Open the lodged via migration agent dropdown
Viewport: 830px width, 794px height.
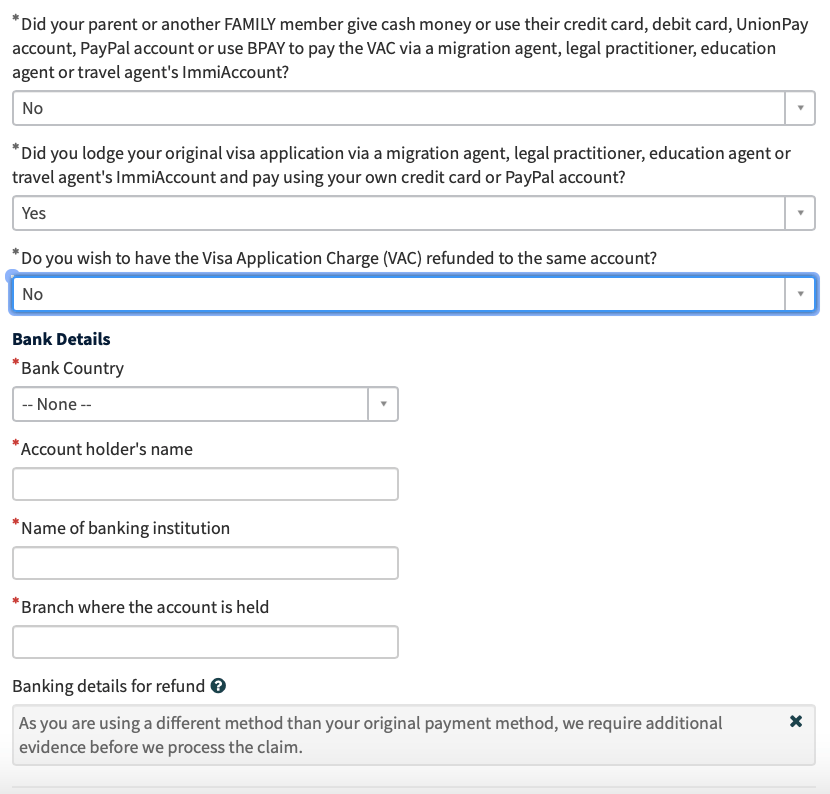click(413, 213)
